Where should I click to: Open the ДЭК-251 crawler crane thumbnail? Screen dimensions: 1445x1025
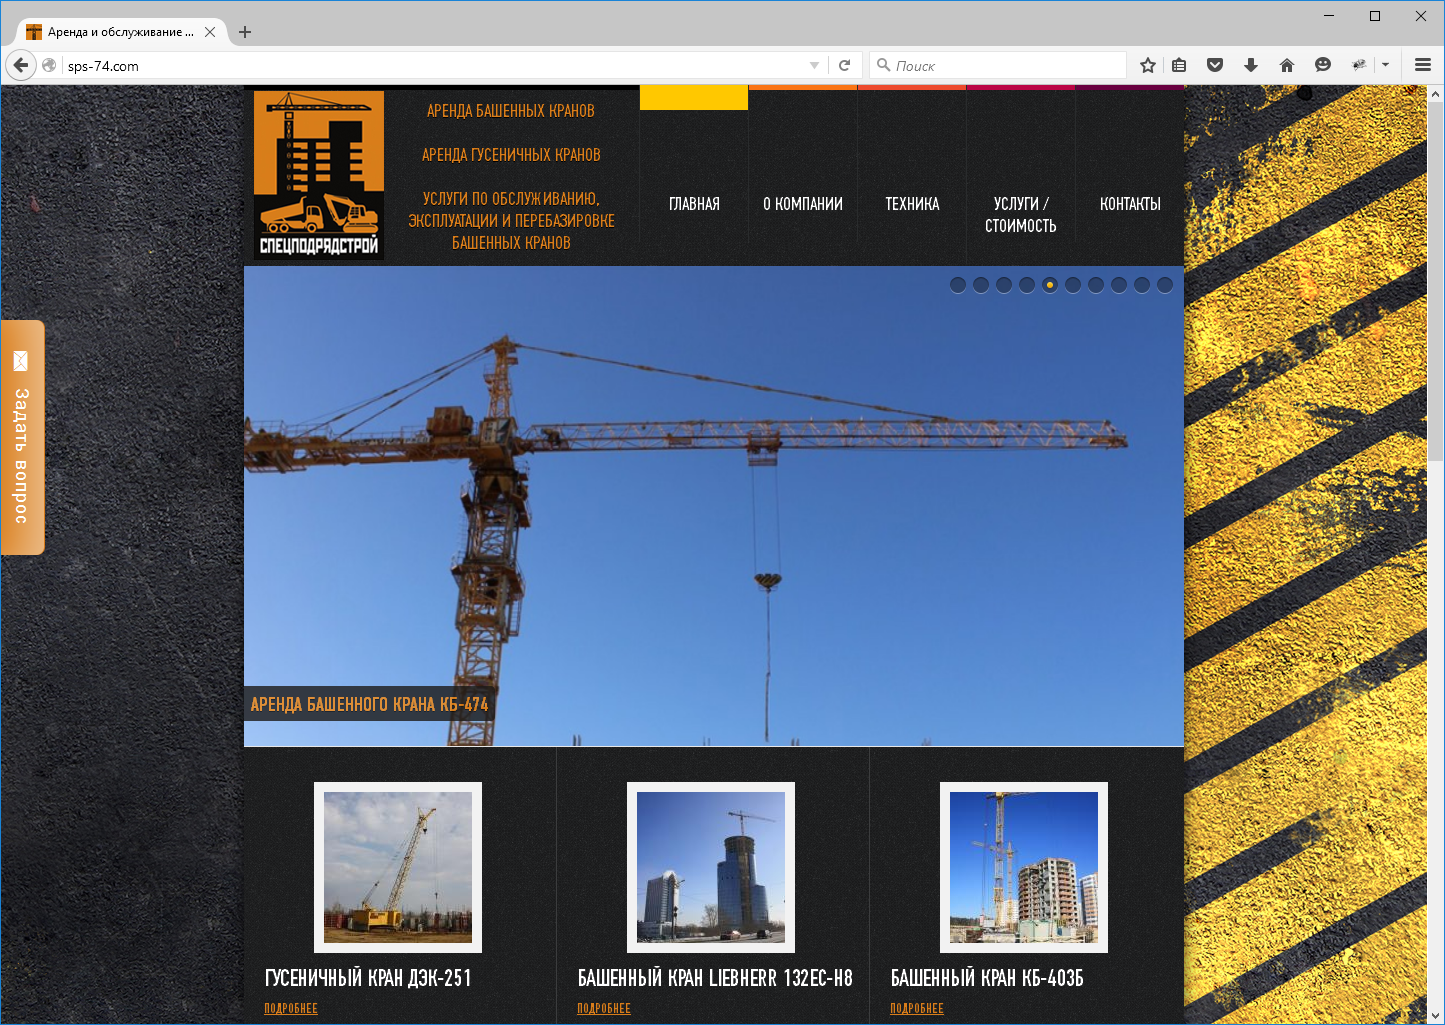point(398,867)
